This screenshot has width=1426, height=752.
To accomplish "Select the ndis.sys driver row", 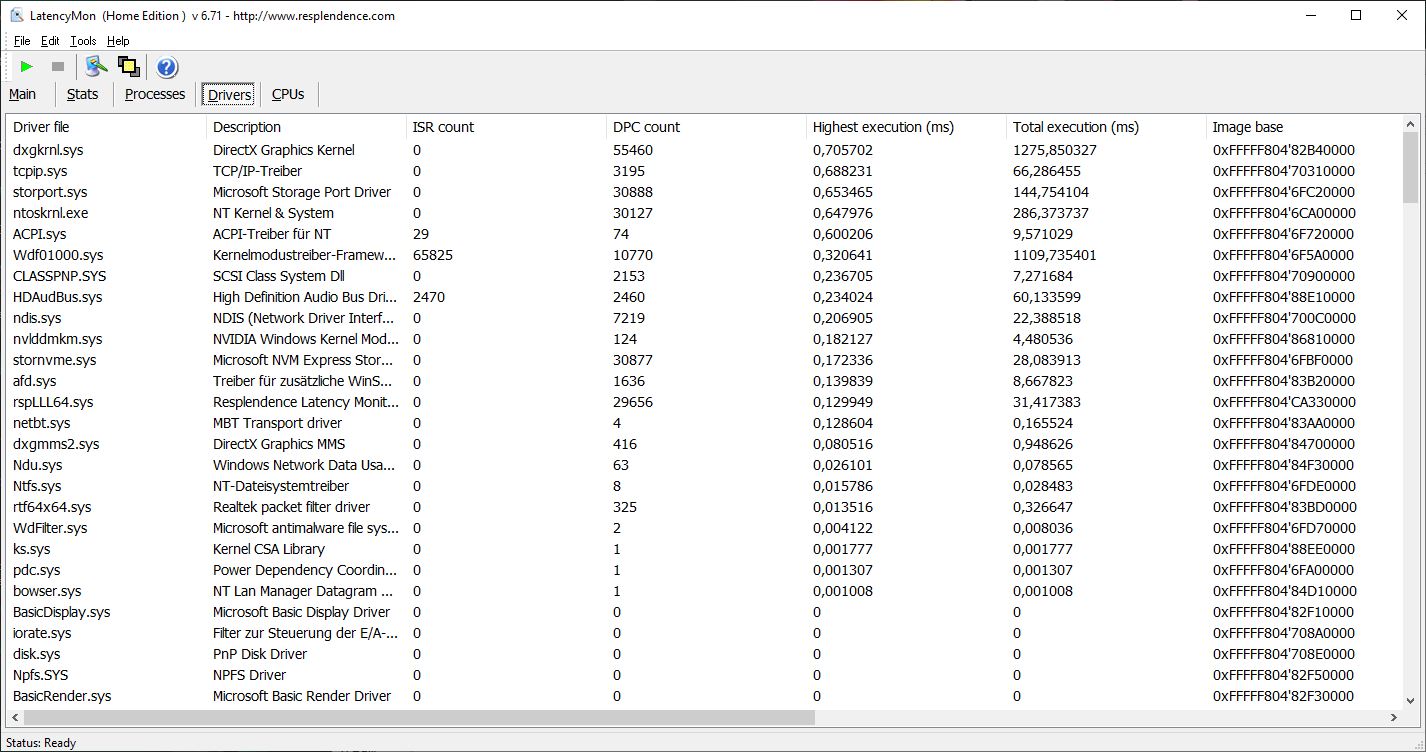I will [704, 318].
